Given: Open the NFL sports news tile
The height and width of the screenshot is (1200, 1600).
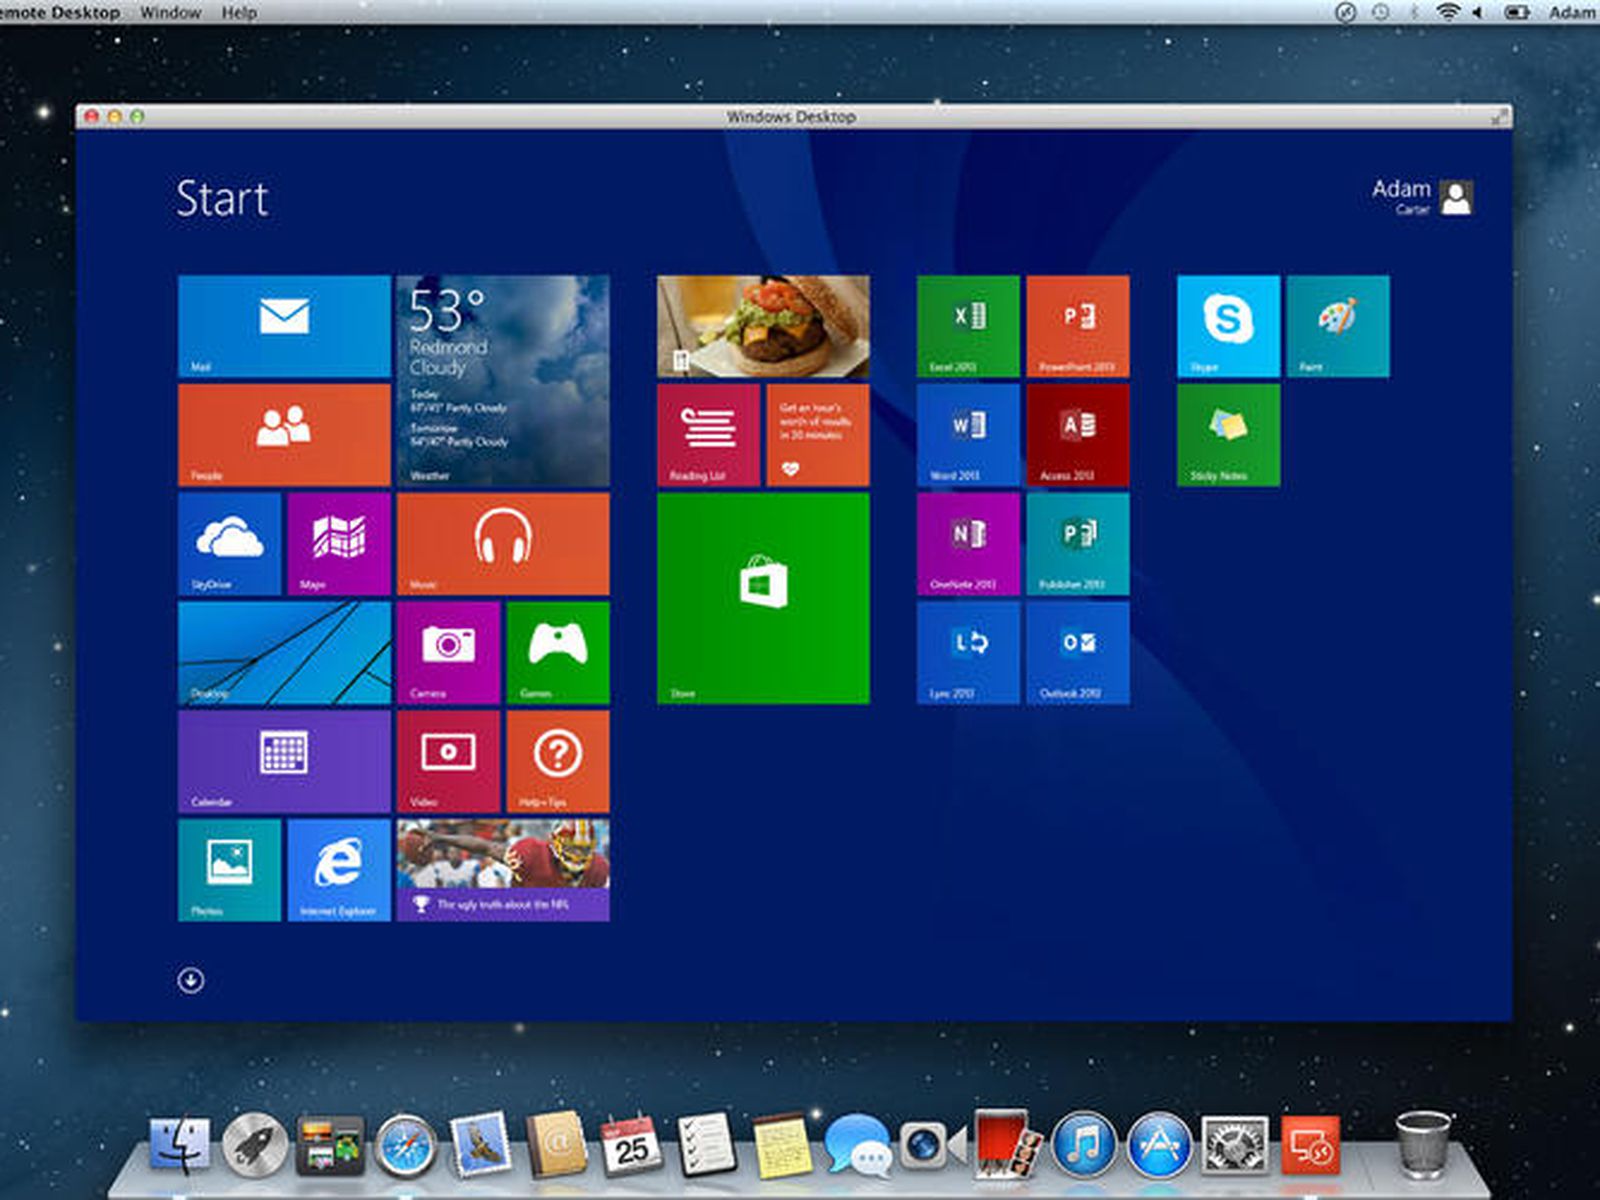Looking at the screenshot, I should click(503, 870).
